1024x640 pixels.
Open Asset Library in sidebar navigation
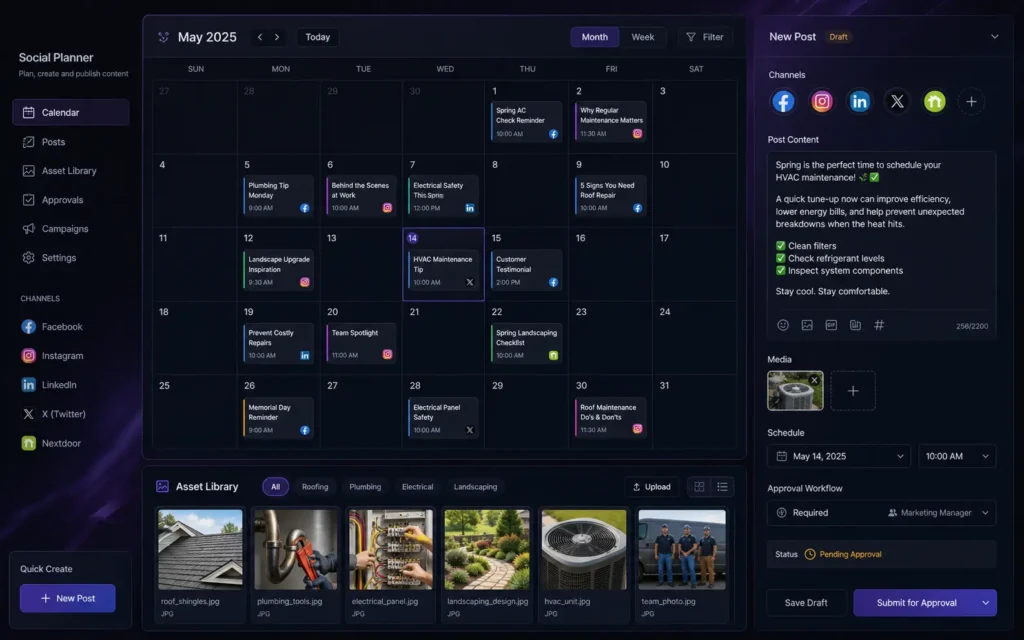(x=71, y=170)
